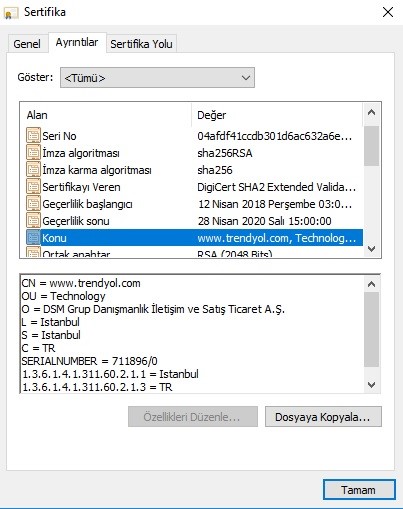Click the disabled Özellikleri Düzenle button
This screenshot has width=403, height=509.
point(193,417)
